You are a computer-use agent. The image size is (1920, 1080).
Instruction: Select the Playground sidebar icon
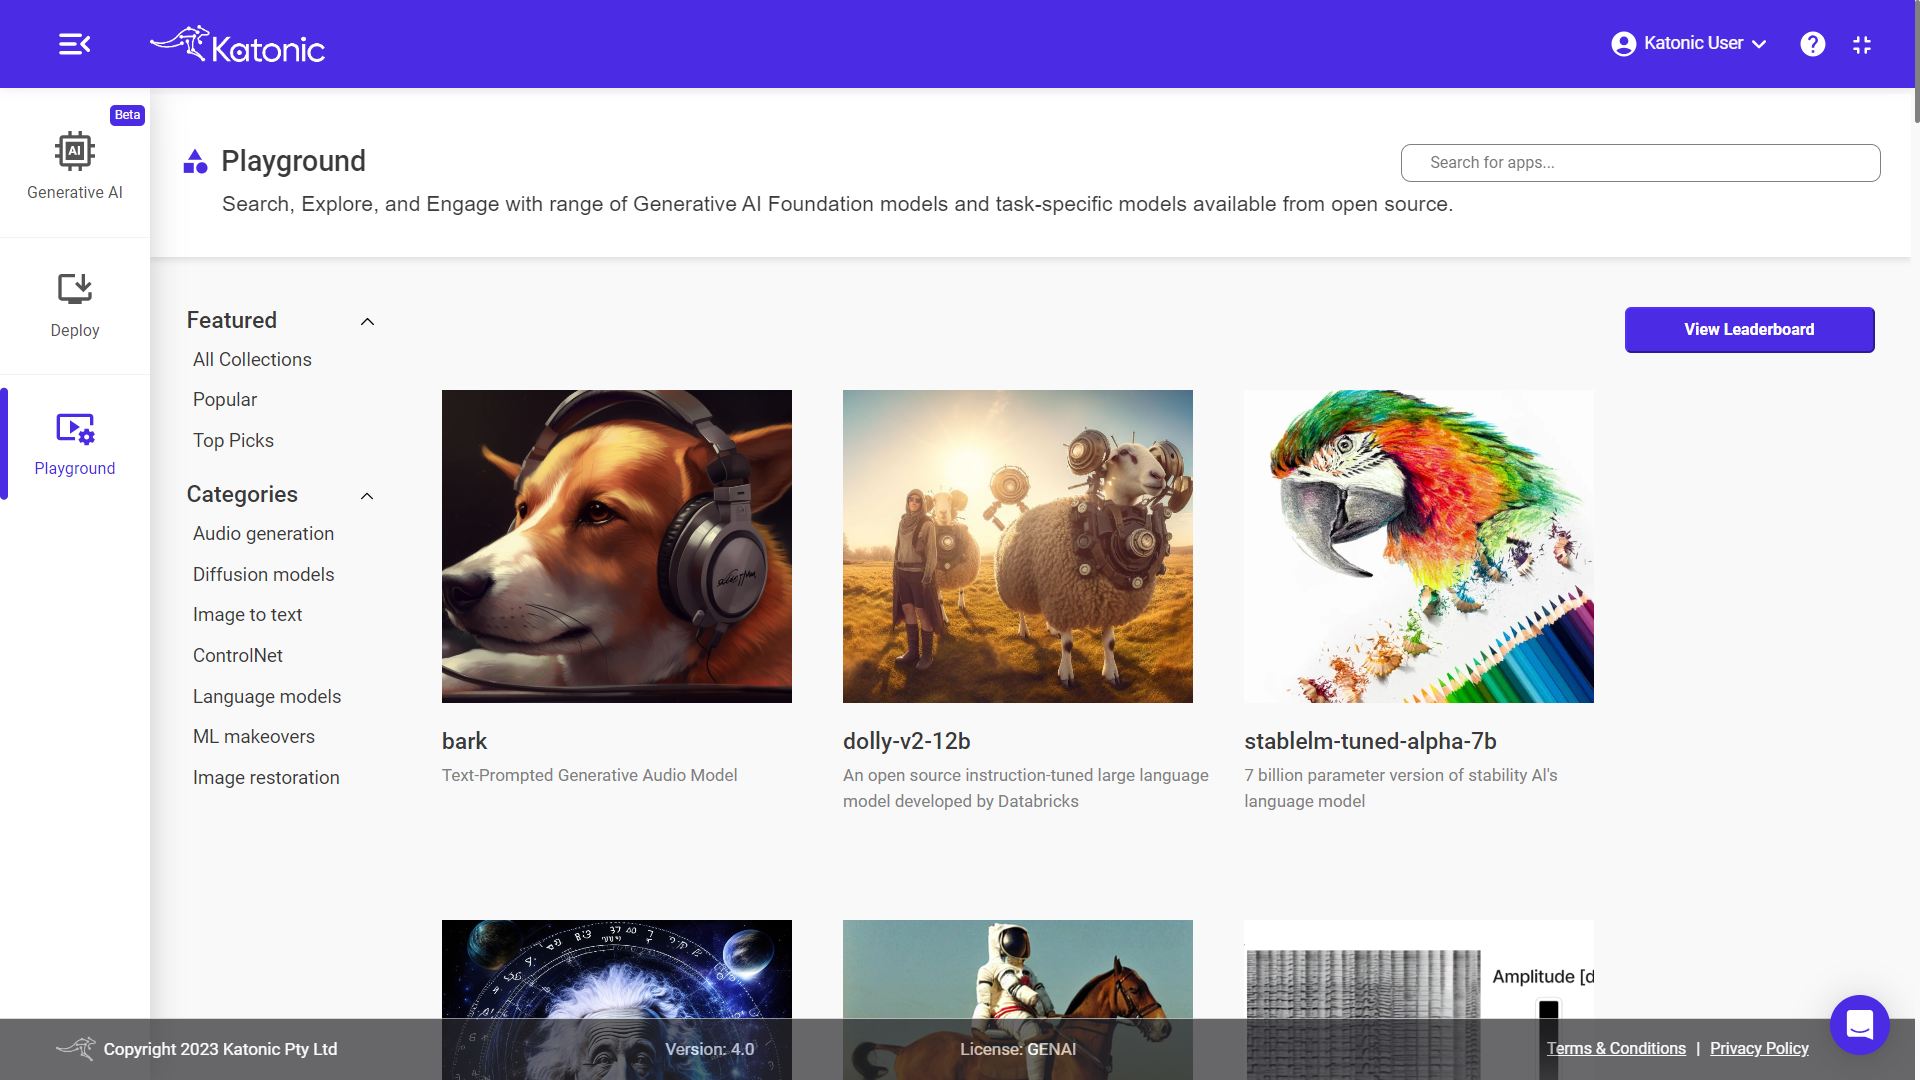pos(75,429)
